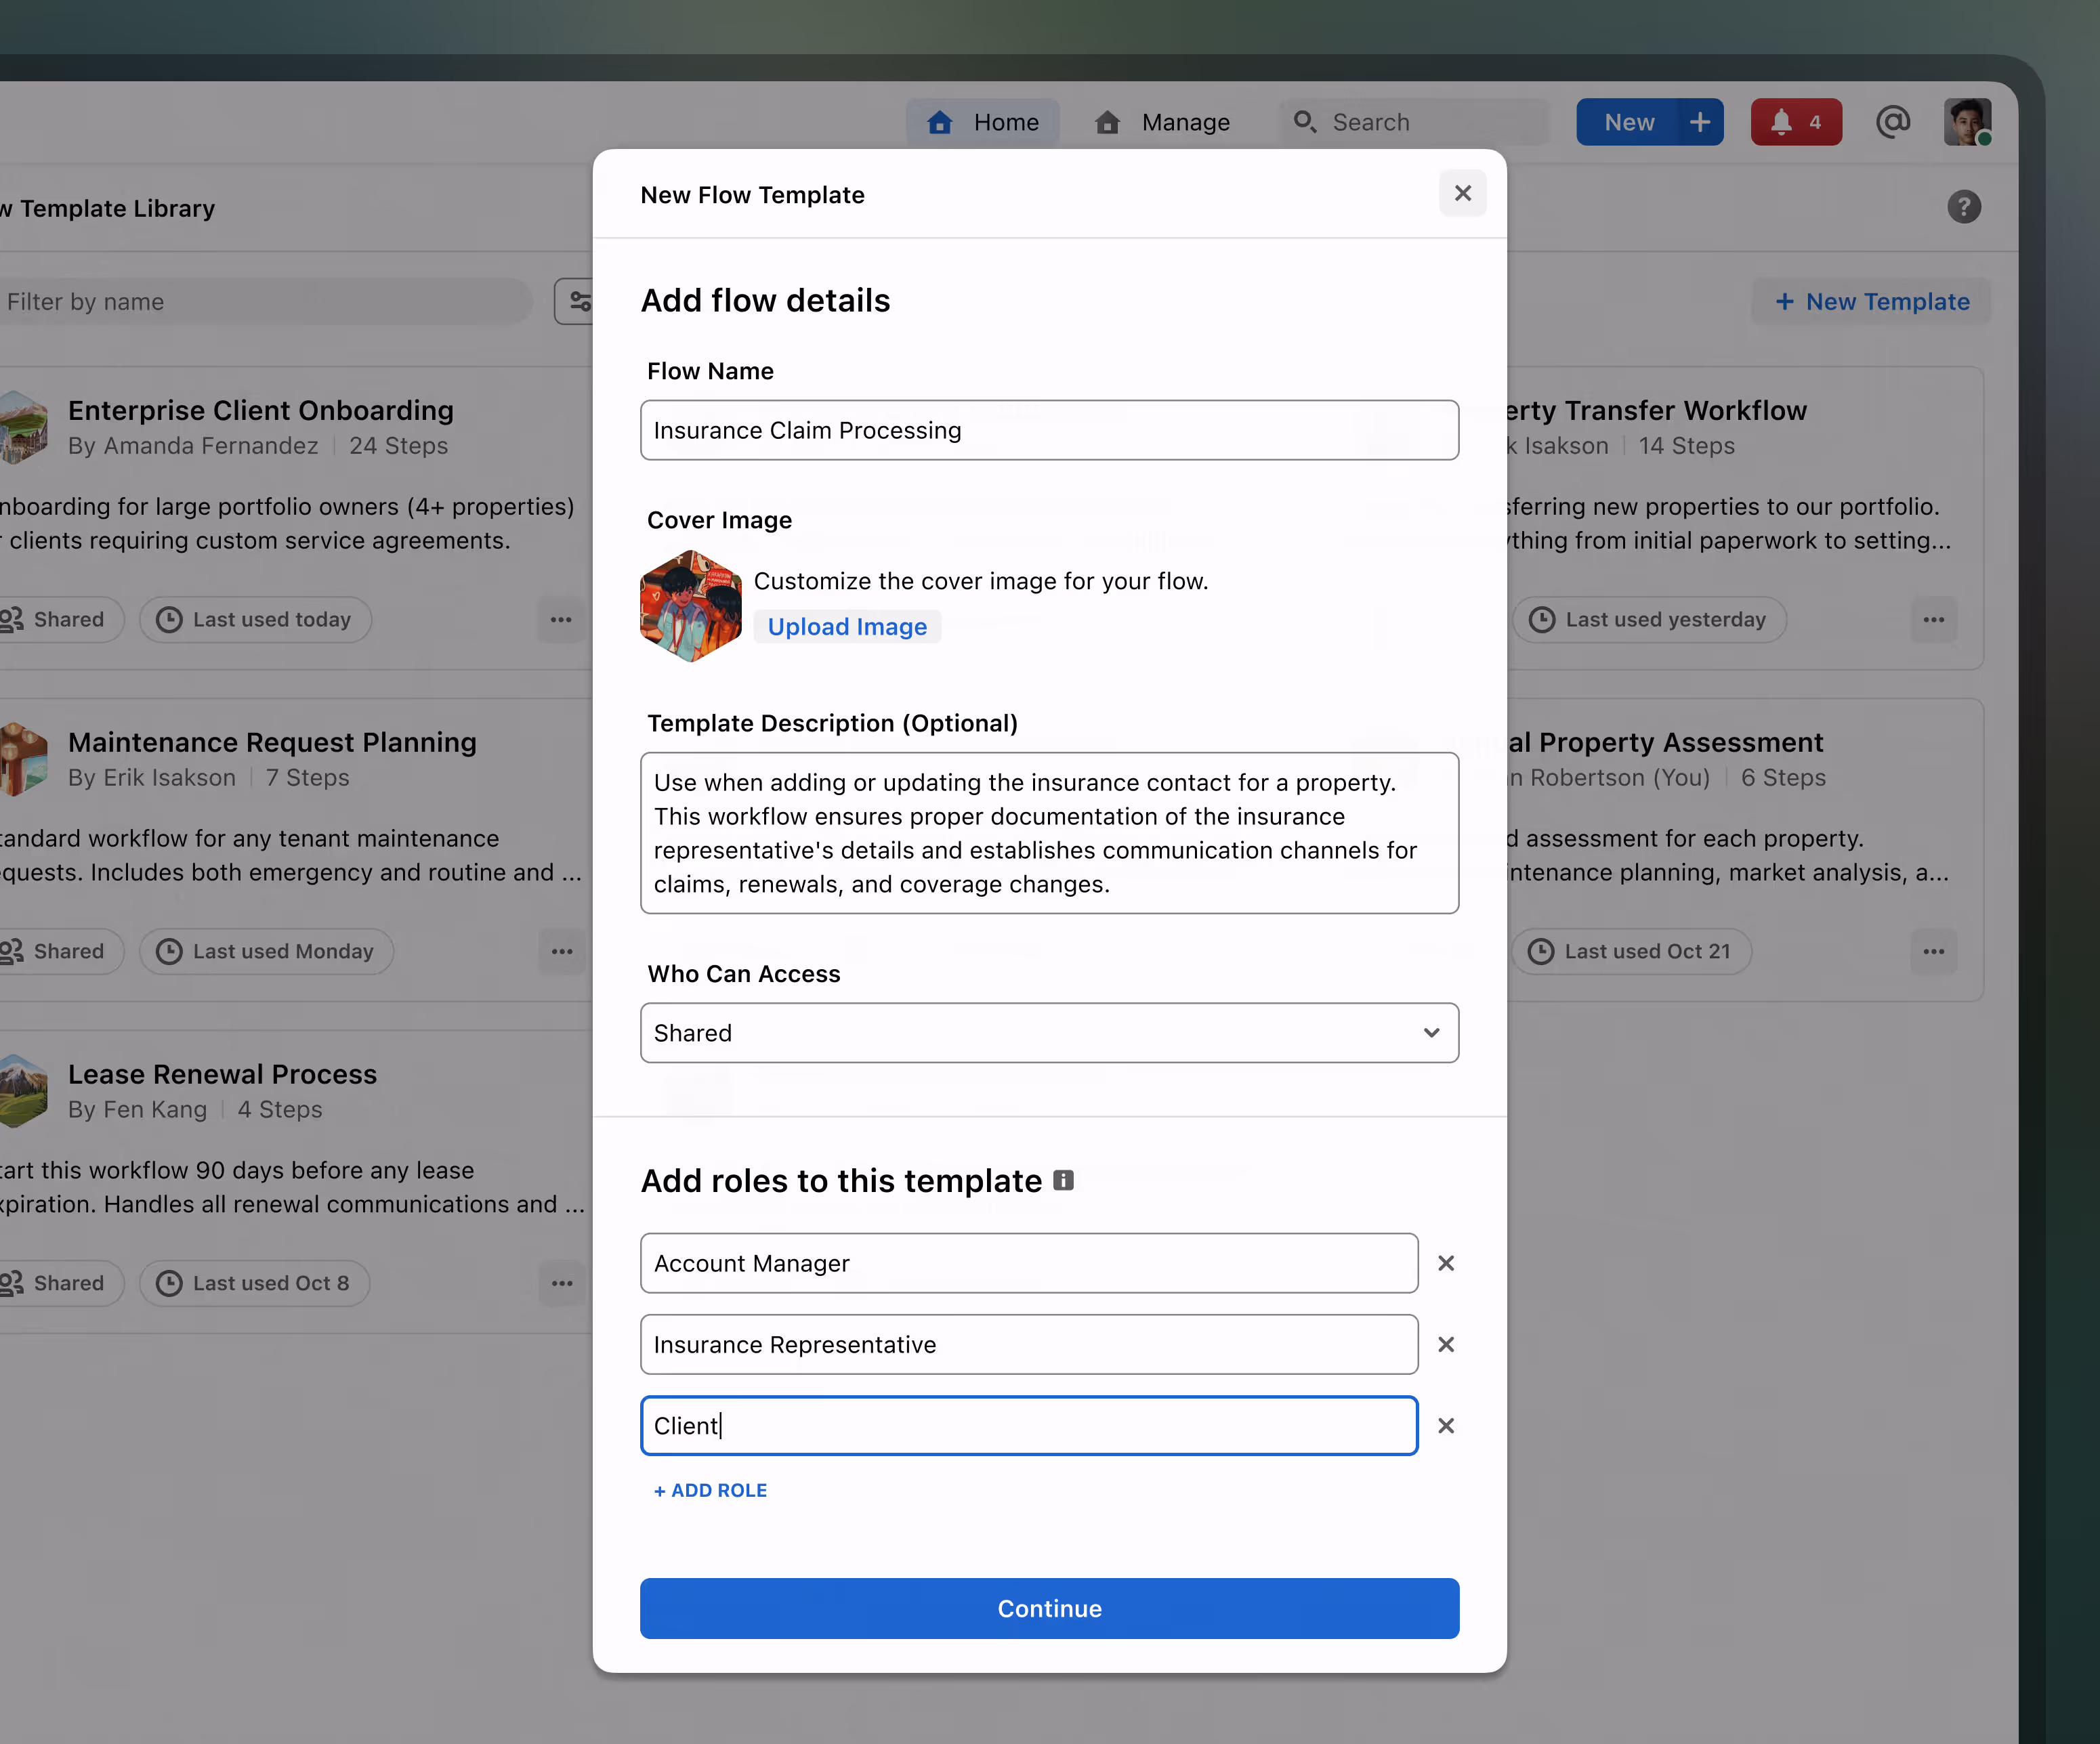
Task: Click the info icon beside Add roles heading
Action: [1063, 1180]
